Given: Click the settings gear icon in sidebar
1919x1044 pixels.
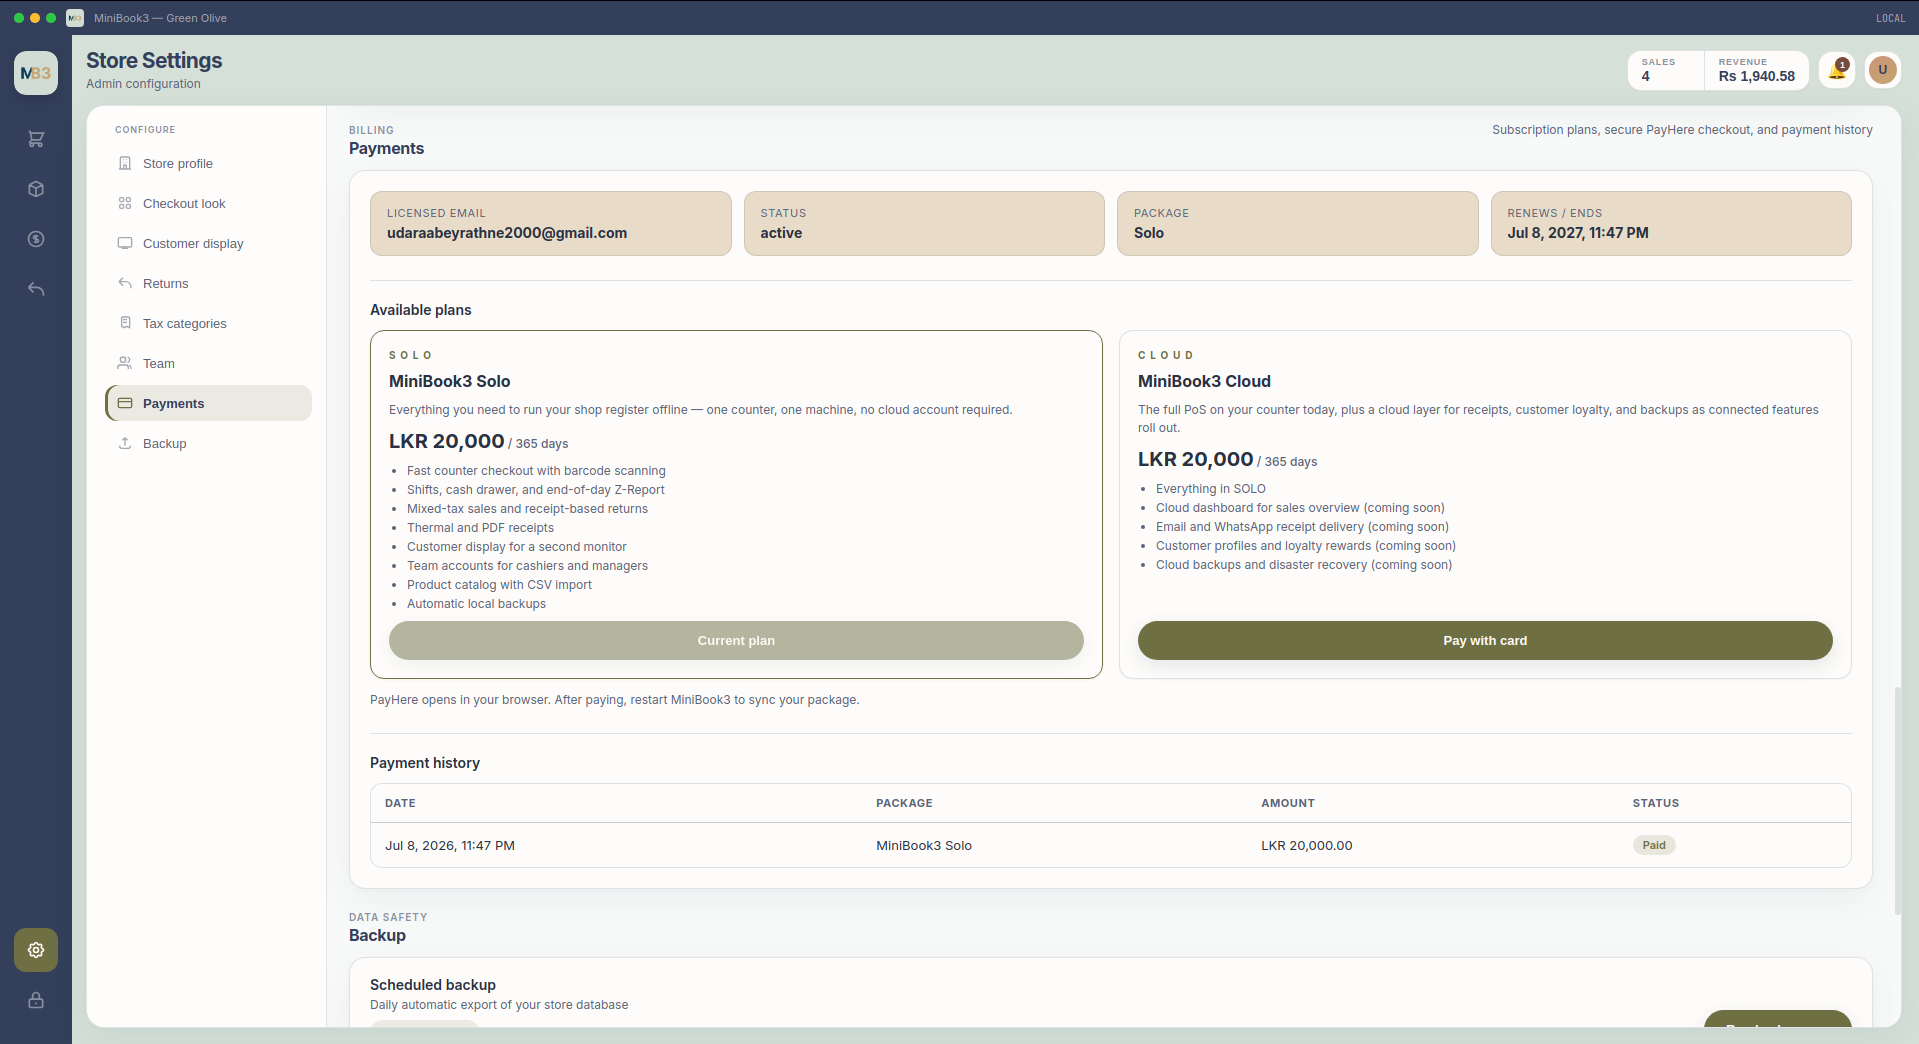Looking at the screenshot, I should coord(36,950).
